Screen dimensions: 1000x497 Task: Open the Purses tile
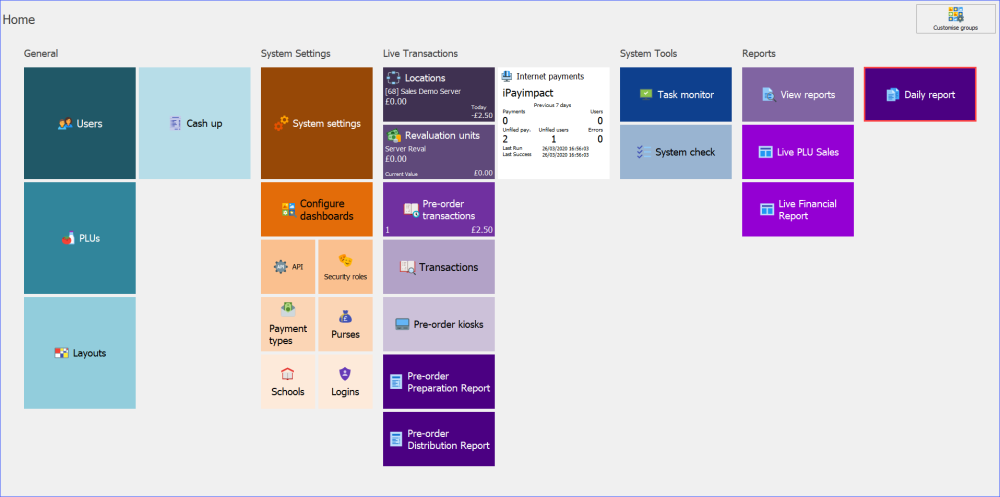point(345,324)
